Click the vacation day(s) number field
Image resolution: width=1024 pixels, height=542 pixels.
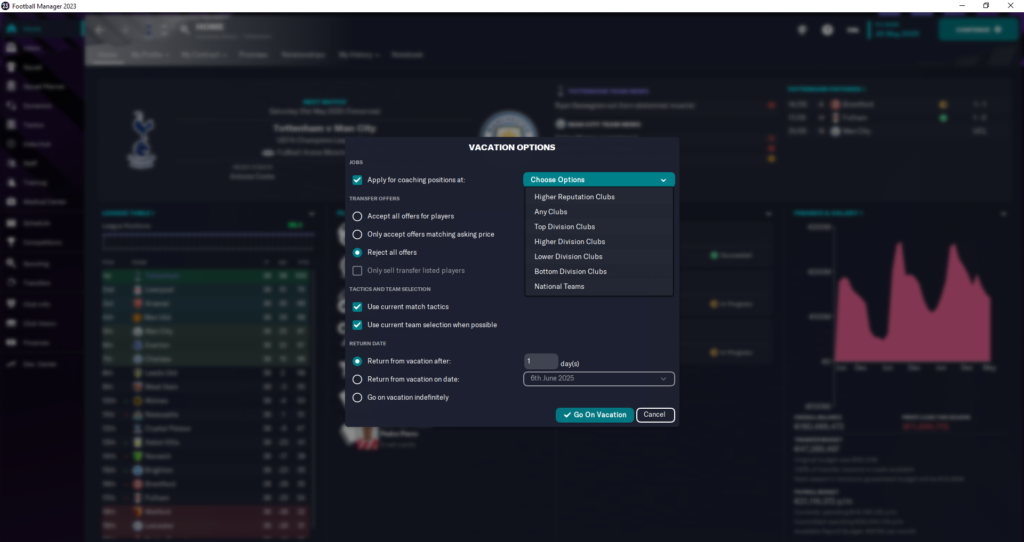(540, 361)
